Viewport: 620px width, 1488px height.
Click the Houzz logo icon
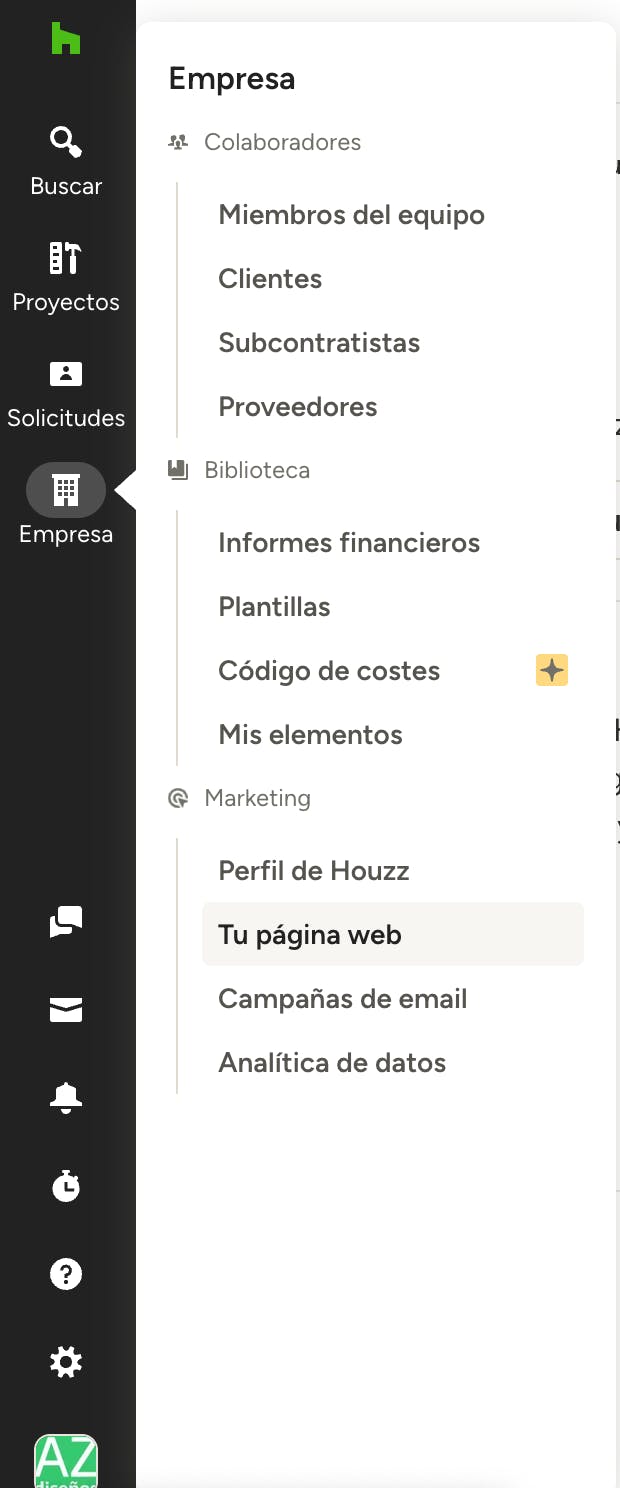(x=66, y=39)
